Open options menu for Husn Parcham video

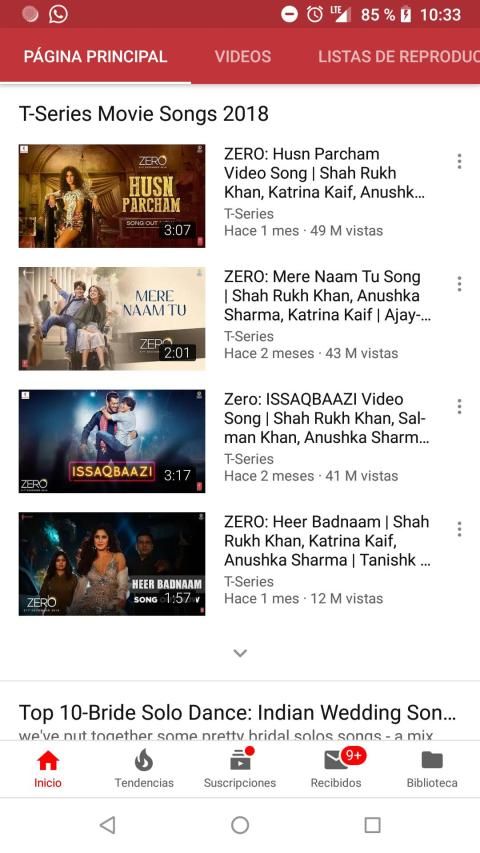point(459,161)
